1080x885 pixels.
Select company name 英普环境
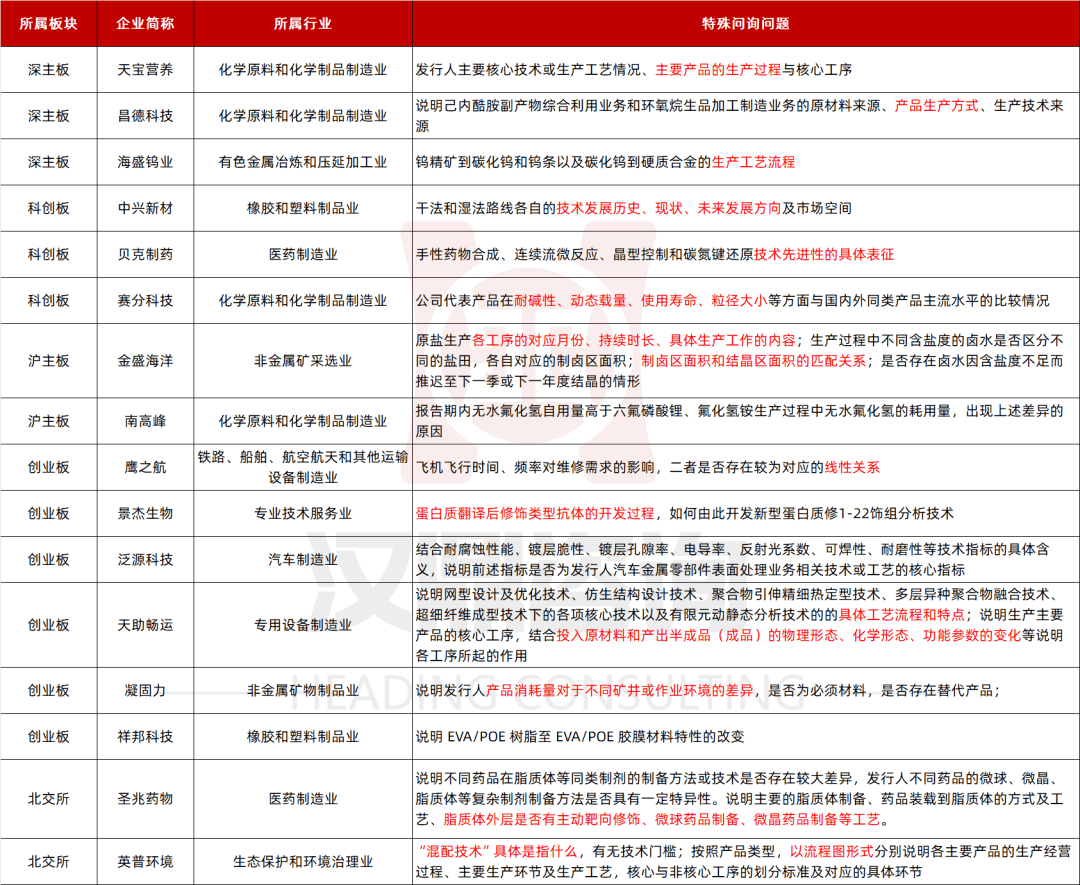[x=145, y=862]
